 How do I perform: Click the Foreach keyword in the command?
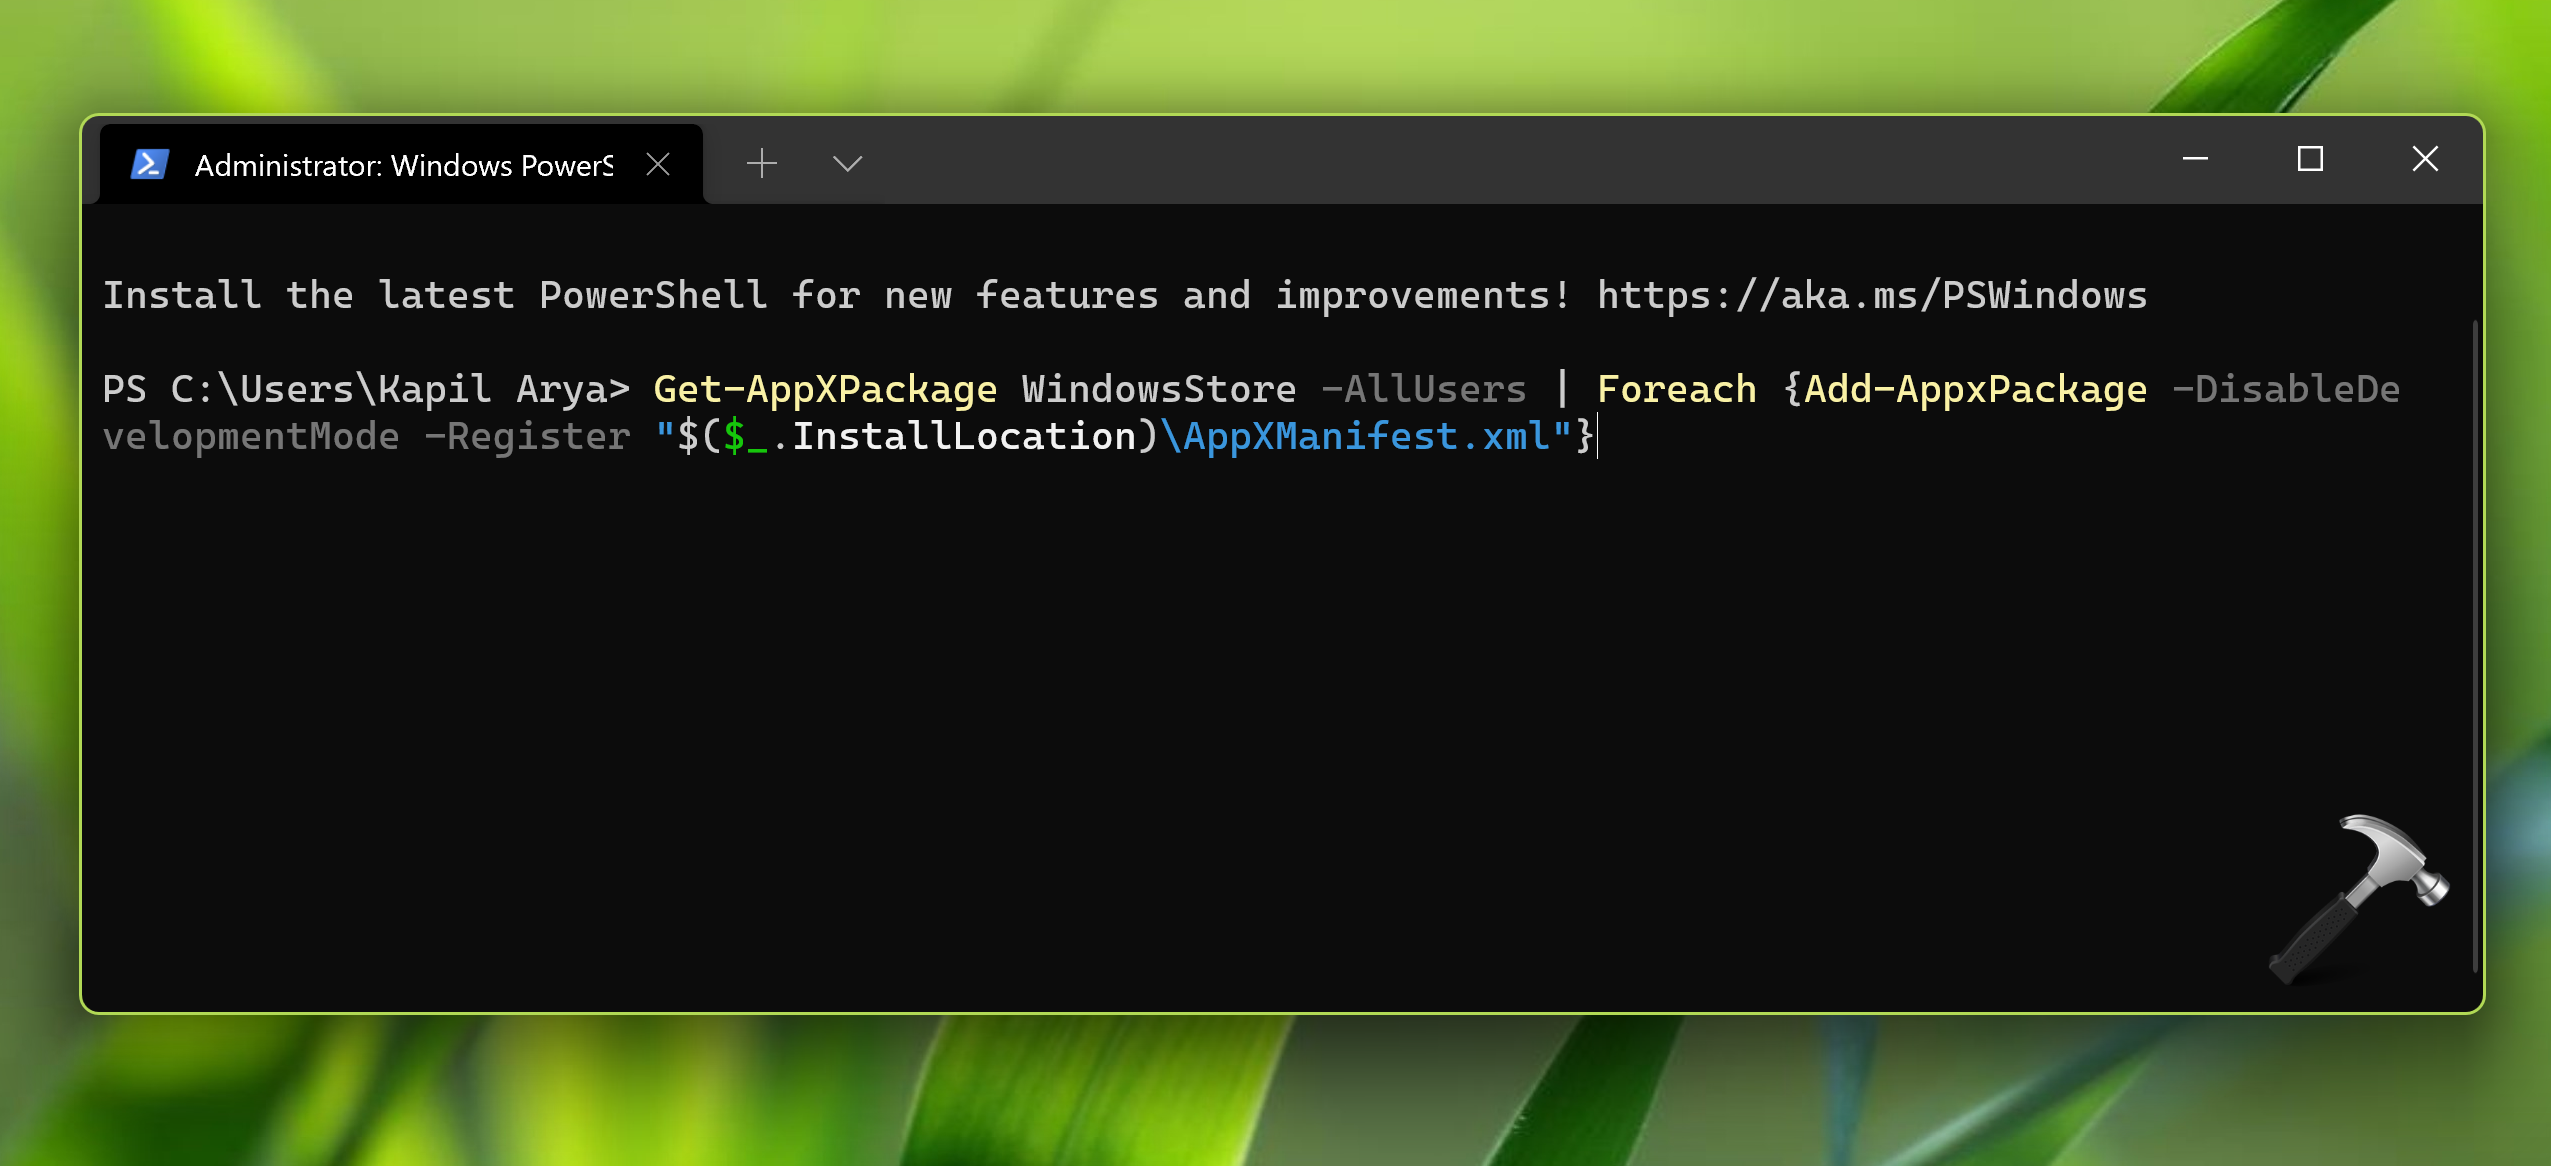point(1677,389)
